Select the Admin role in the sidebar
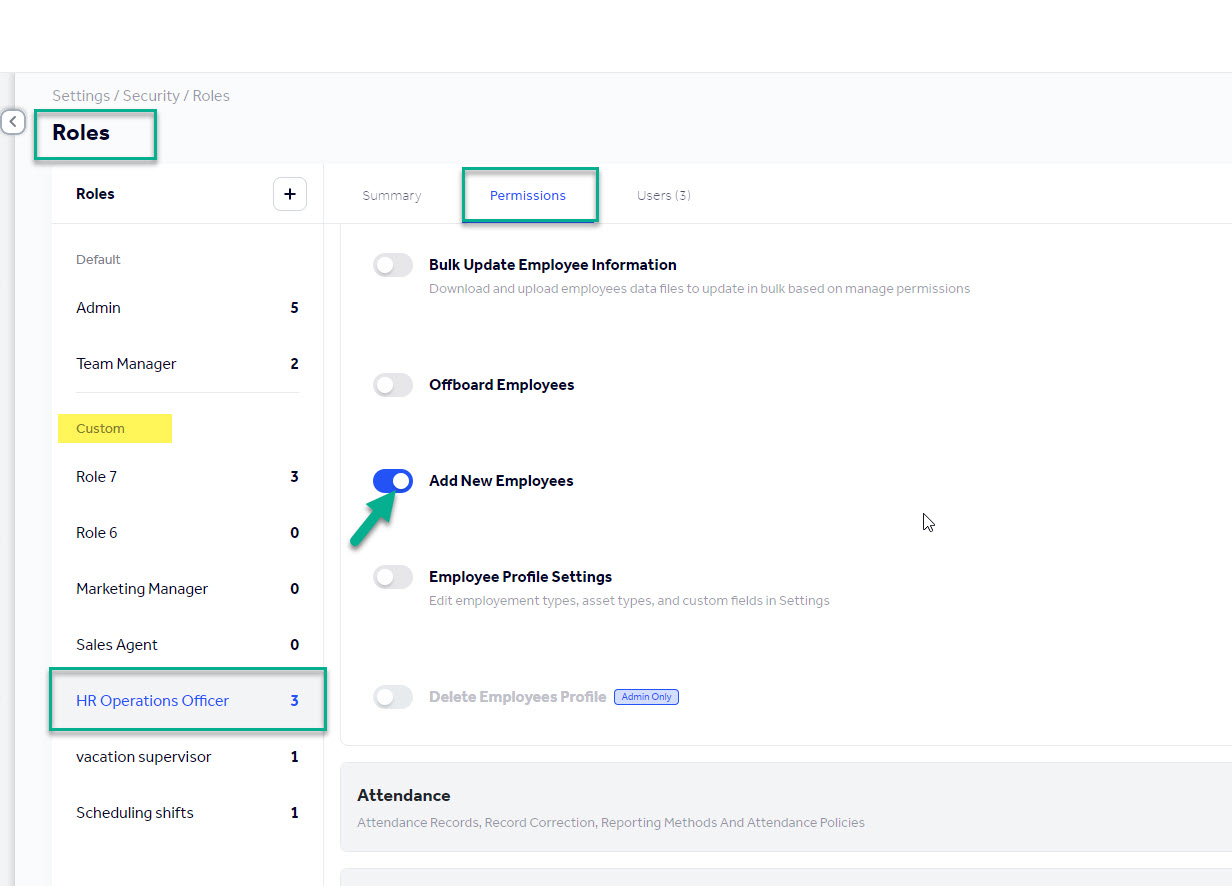The height and width of the screenshot is (886, 1232). pyautogui.click(x=98, y=307)
